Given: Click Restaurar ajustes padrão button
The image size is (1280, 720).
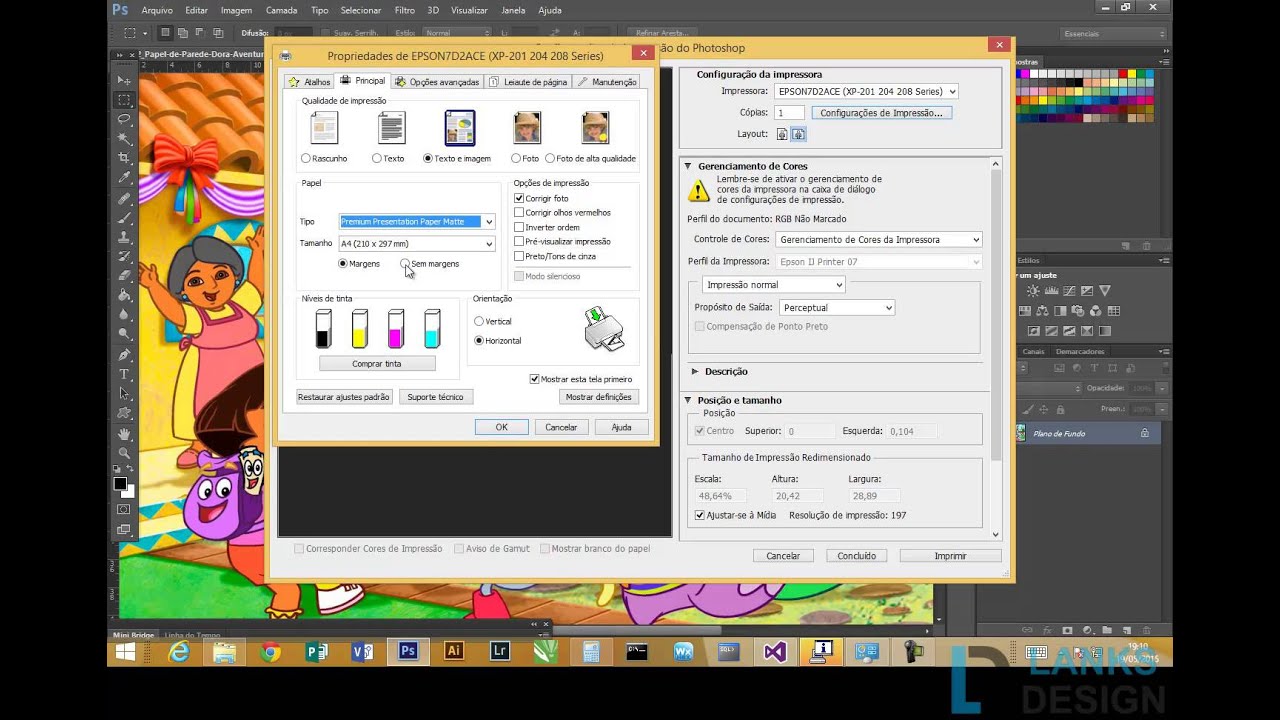Looking at the screenshot, I should tap(344, 397).
